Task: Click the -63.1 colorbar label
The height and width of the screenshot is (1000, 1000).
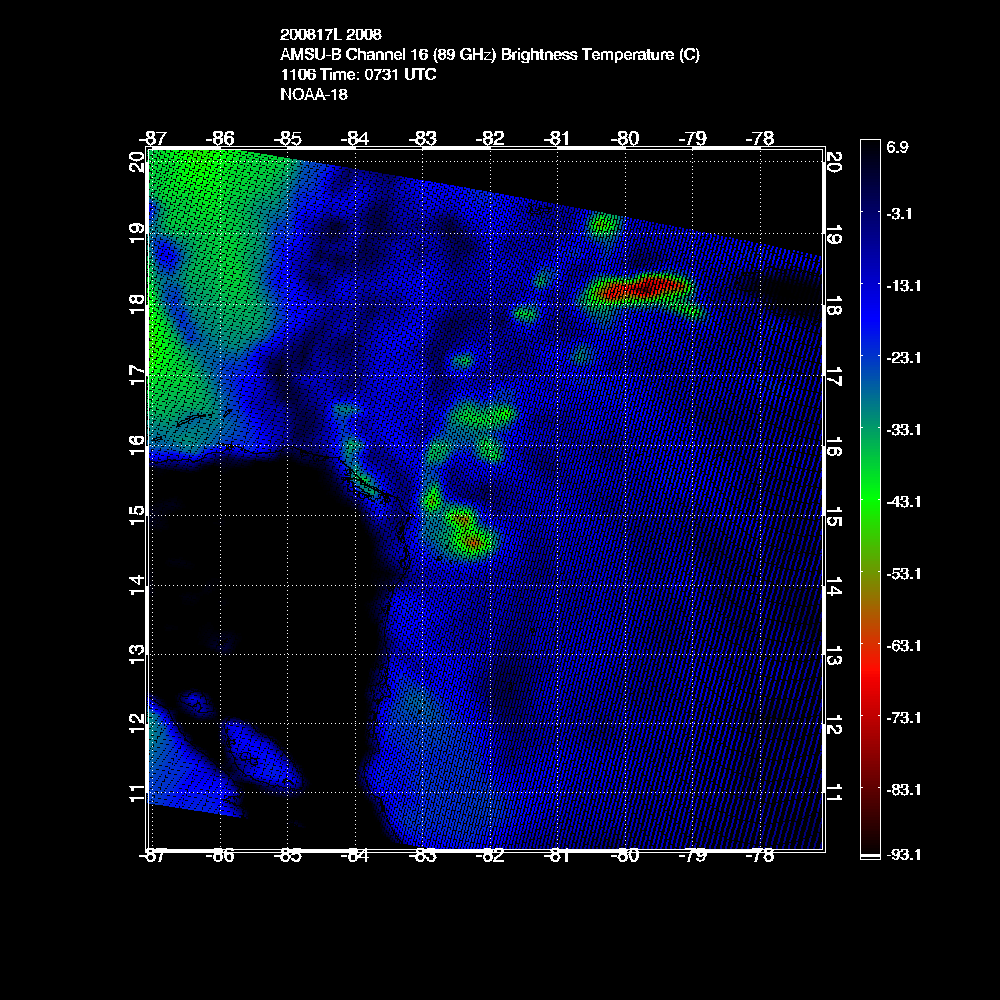Action: click(903, 646)
